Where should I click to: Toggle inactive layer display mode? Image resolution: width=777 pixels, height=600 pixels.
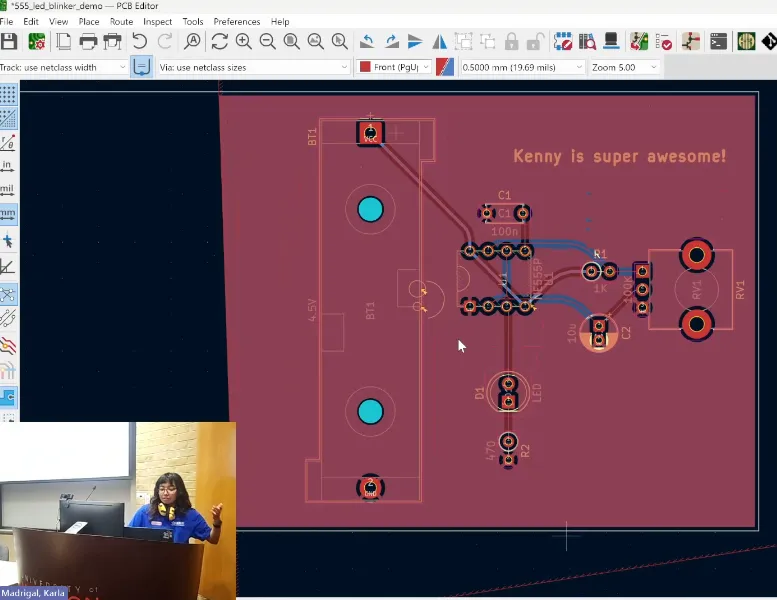[x=8, y=345]
